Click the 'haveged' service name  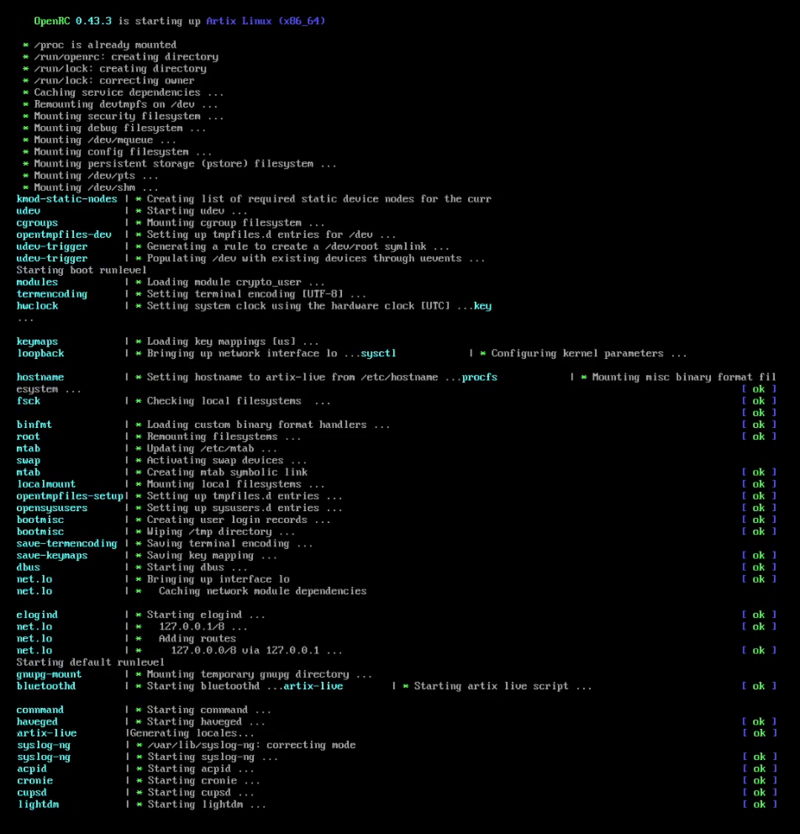(37, 722)
